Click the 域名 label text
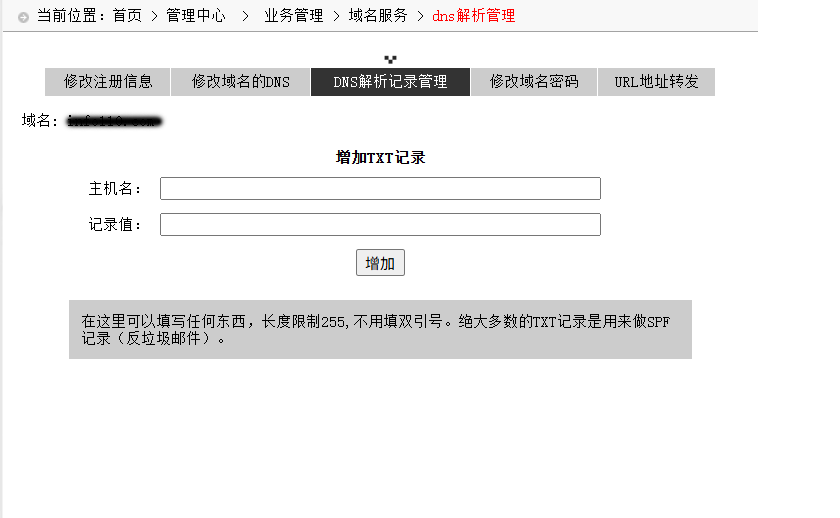The width and height of the screenshot is (840, 518). click(x=40, y=121)
